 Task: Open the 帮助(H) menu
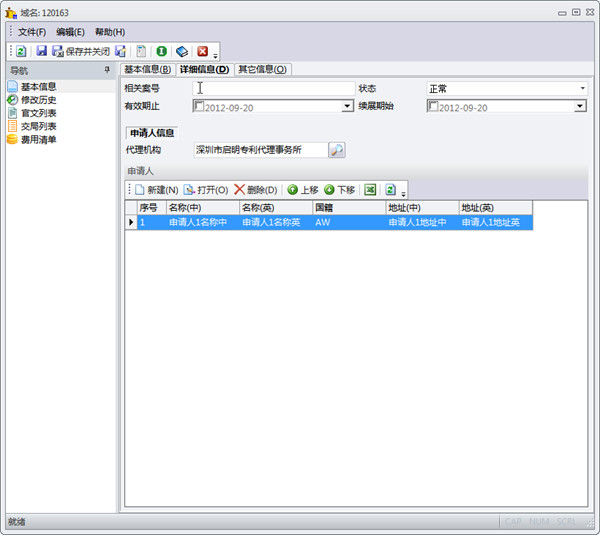110,32
